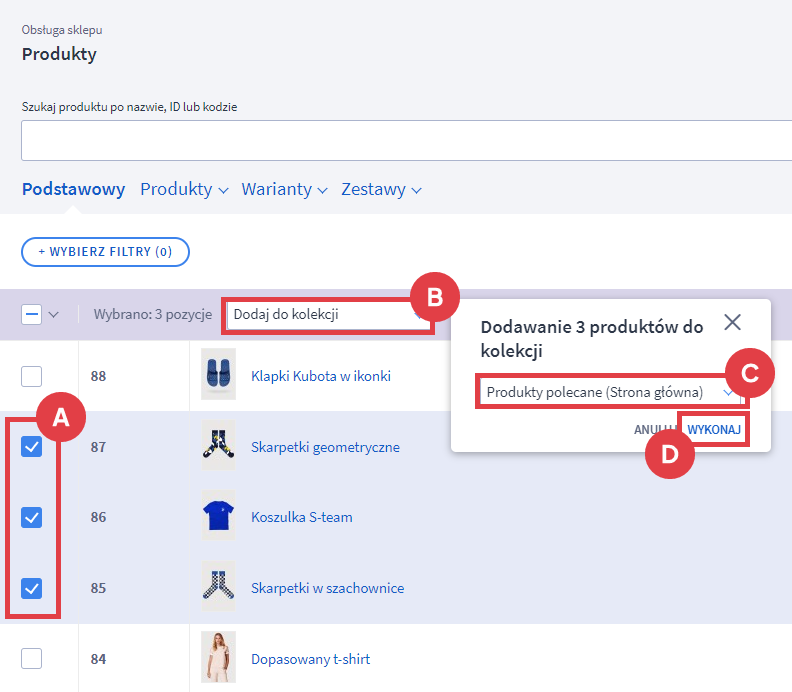Uncheck the Koszulka S-team row checkbox
This screenshot has height=692, width=792.
[x=32, y=517]
